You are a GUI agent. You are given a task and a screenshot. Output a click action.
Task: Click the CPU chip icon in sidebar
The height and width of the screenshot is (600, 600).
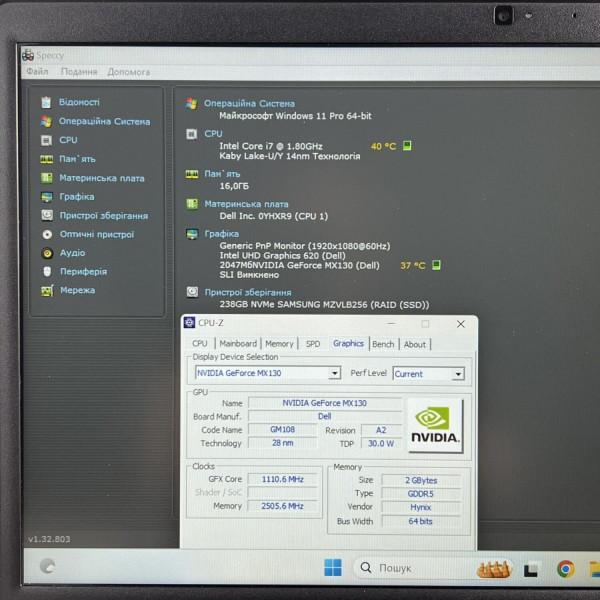(x=46, y=140)
